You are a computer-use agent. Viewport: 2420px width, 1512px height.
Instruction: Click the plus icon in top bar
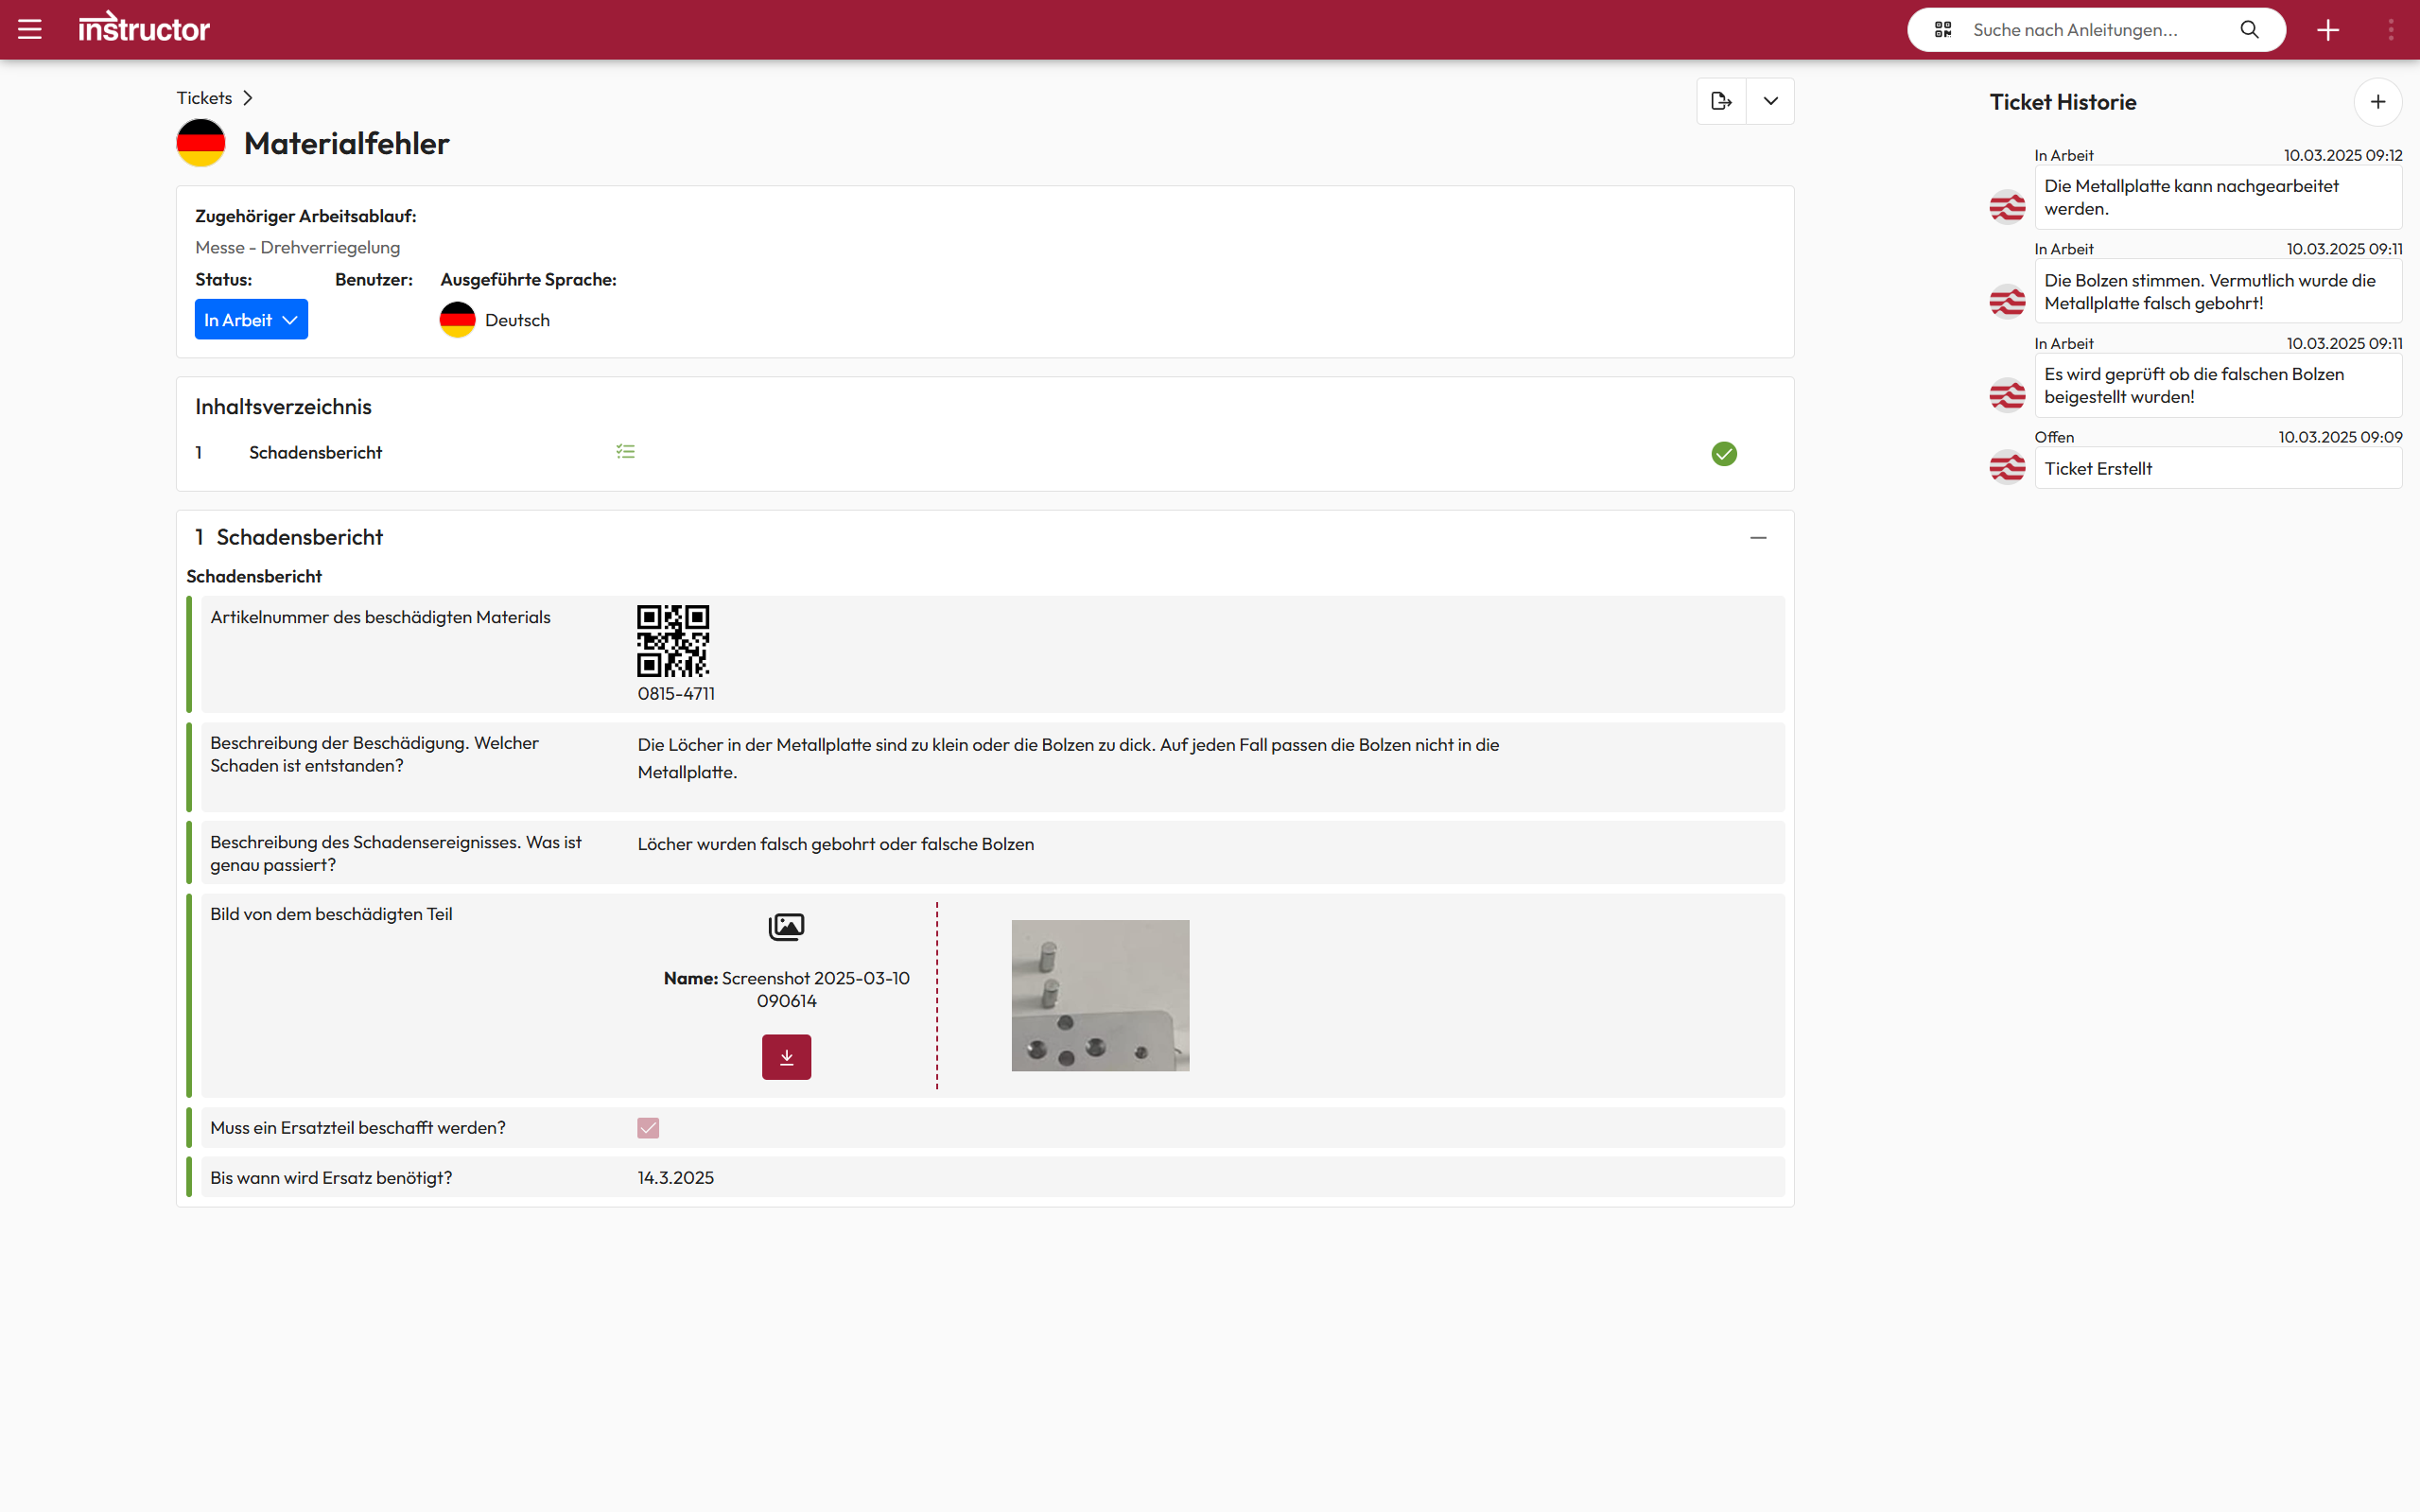(2328, 30)
